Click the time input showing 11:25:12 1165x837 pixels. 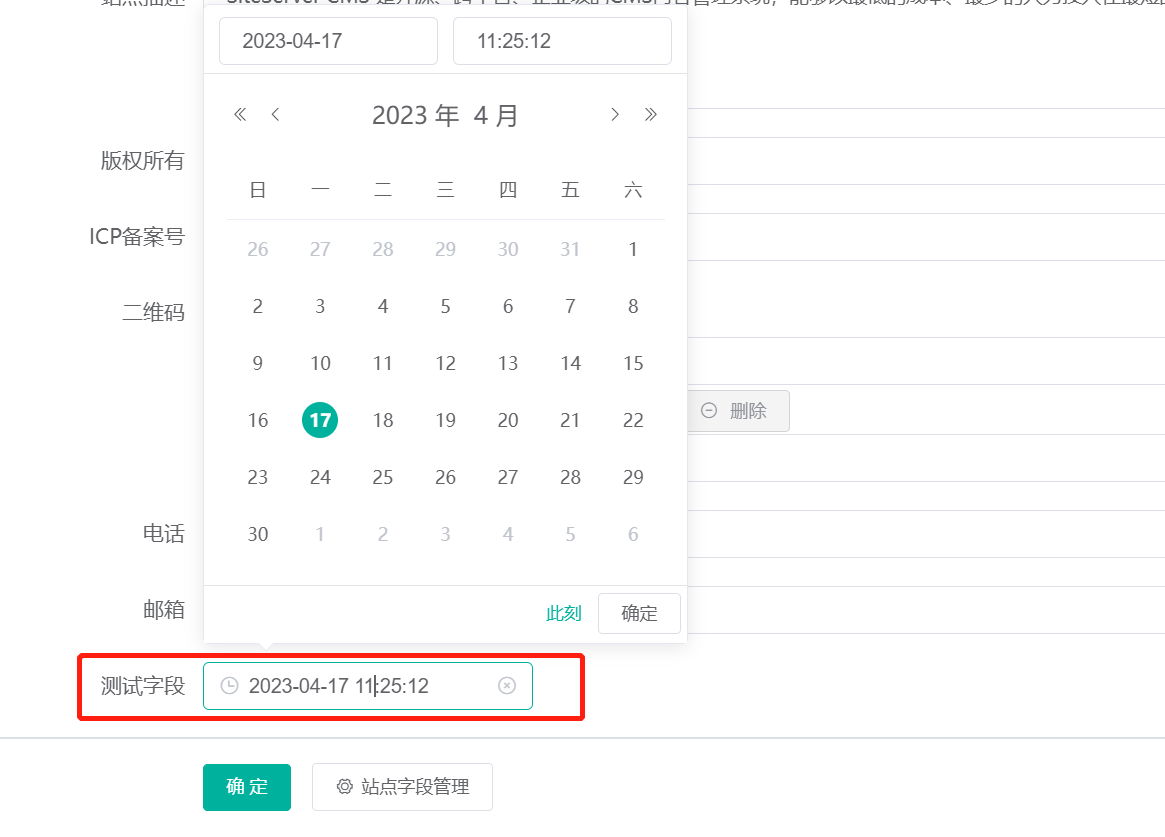pyautogui.click(x=562, y=41)
